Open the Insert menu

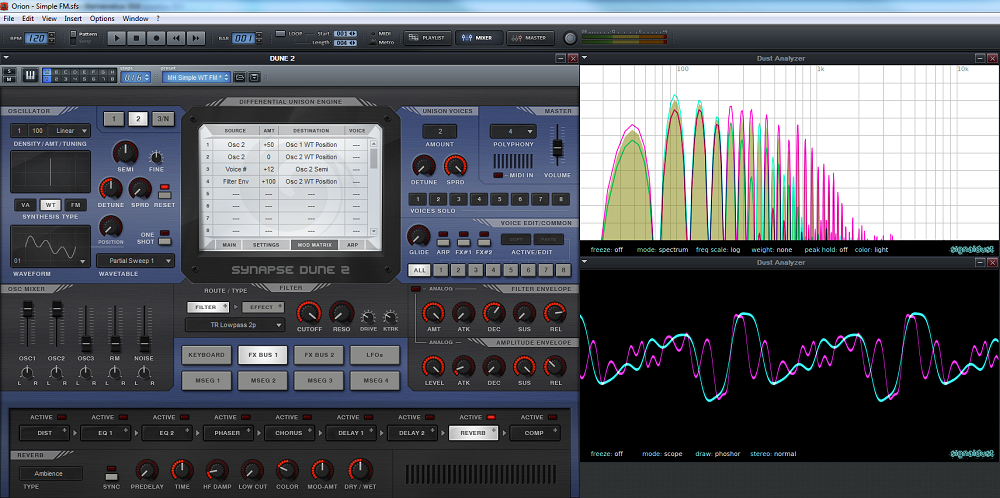click(x=73, y=18)
